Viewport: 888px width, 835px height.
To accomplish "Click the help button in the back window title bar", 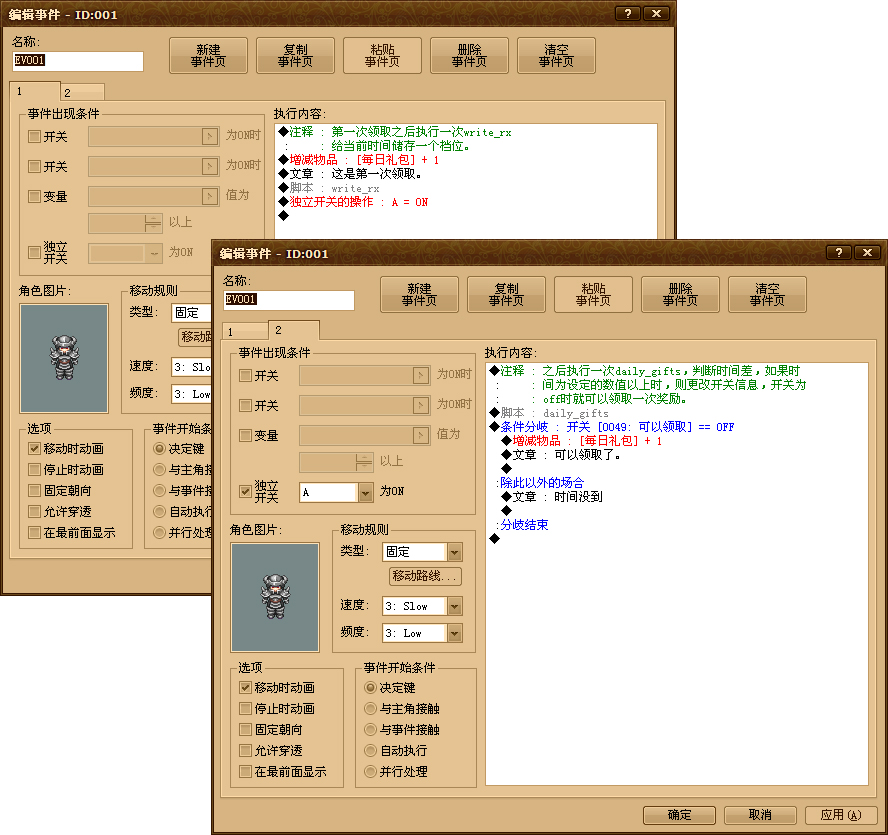I will tap(627, 14).
